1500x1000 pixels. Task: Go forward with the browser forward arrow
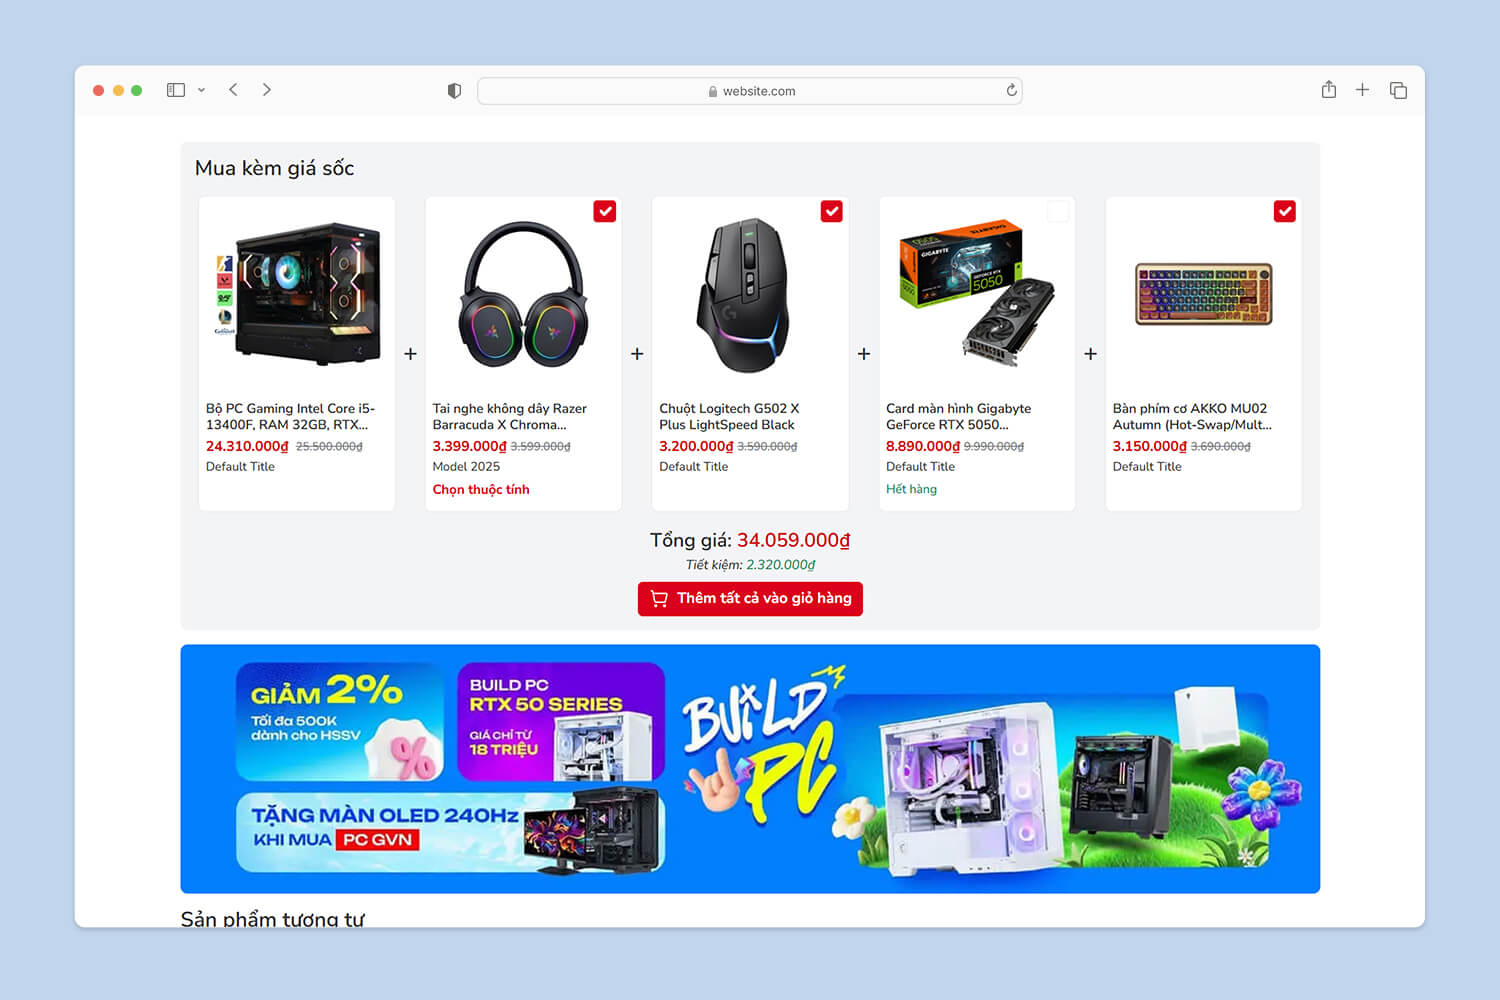click(x=267, y=90)
